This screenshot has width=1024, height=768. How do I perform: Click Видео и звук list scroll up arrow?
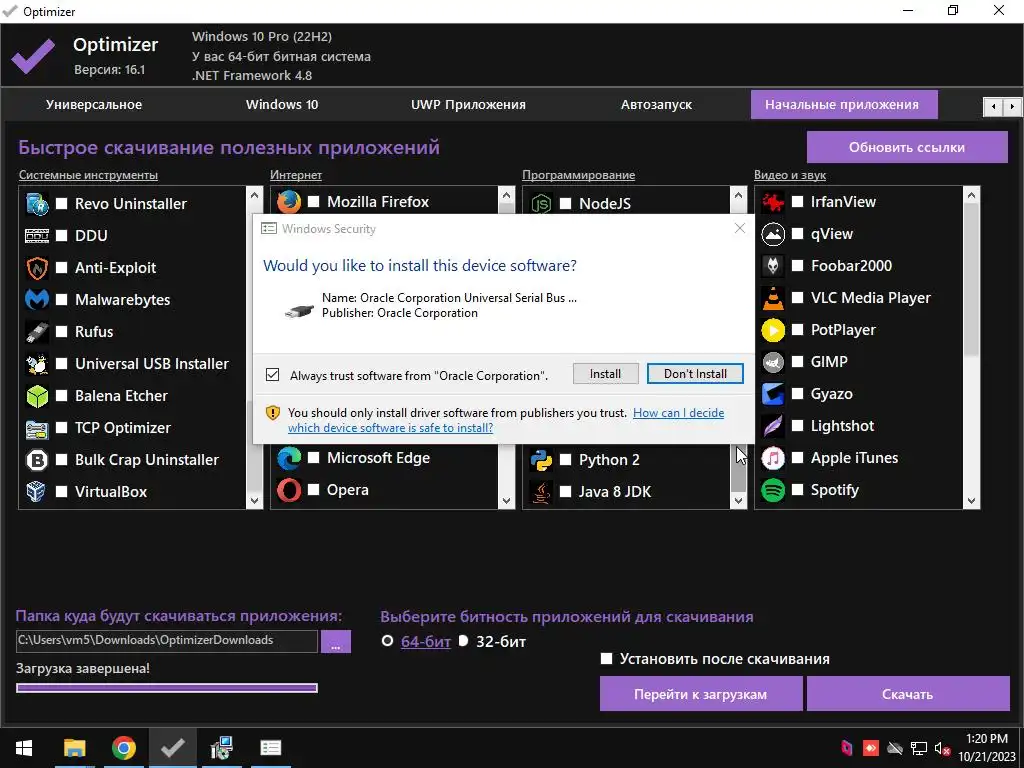click(971, 195)
